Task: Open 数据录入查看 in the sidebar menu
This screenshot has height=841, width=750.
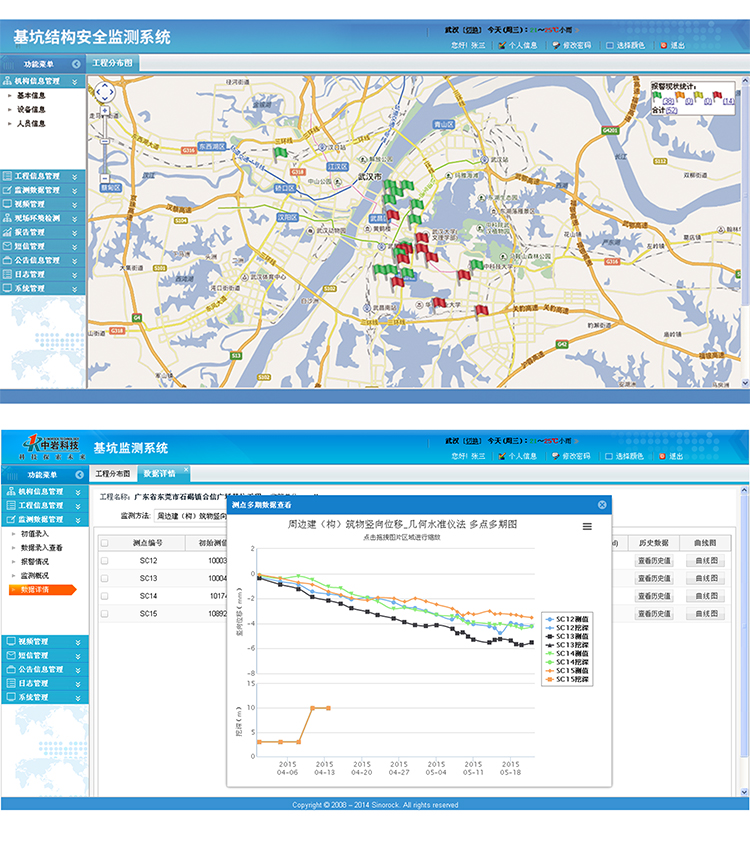Action: click(x=41, y=548)
